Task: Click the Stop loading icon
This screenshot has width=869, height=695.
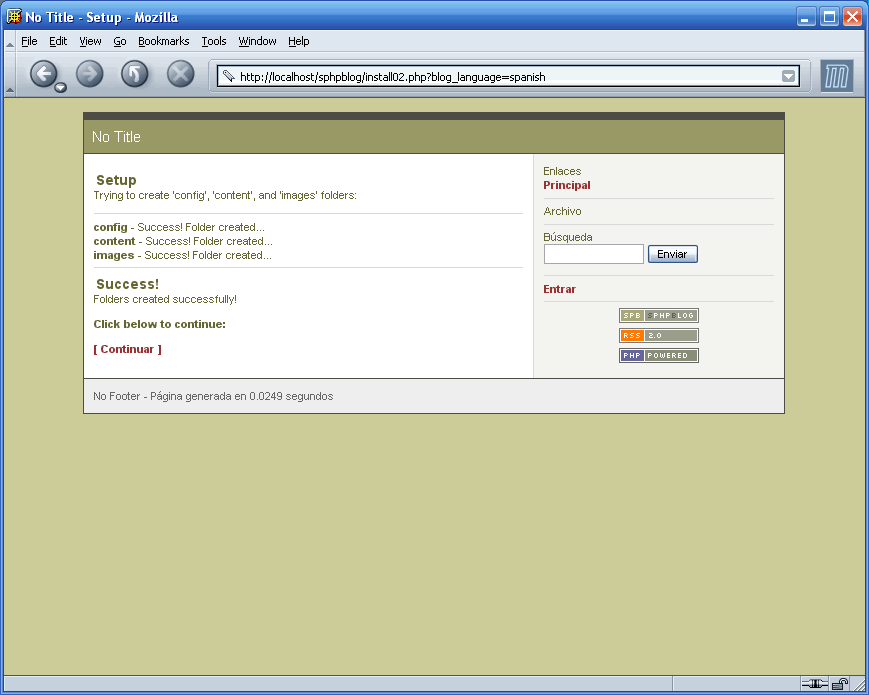Action: tap(178, 74)
